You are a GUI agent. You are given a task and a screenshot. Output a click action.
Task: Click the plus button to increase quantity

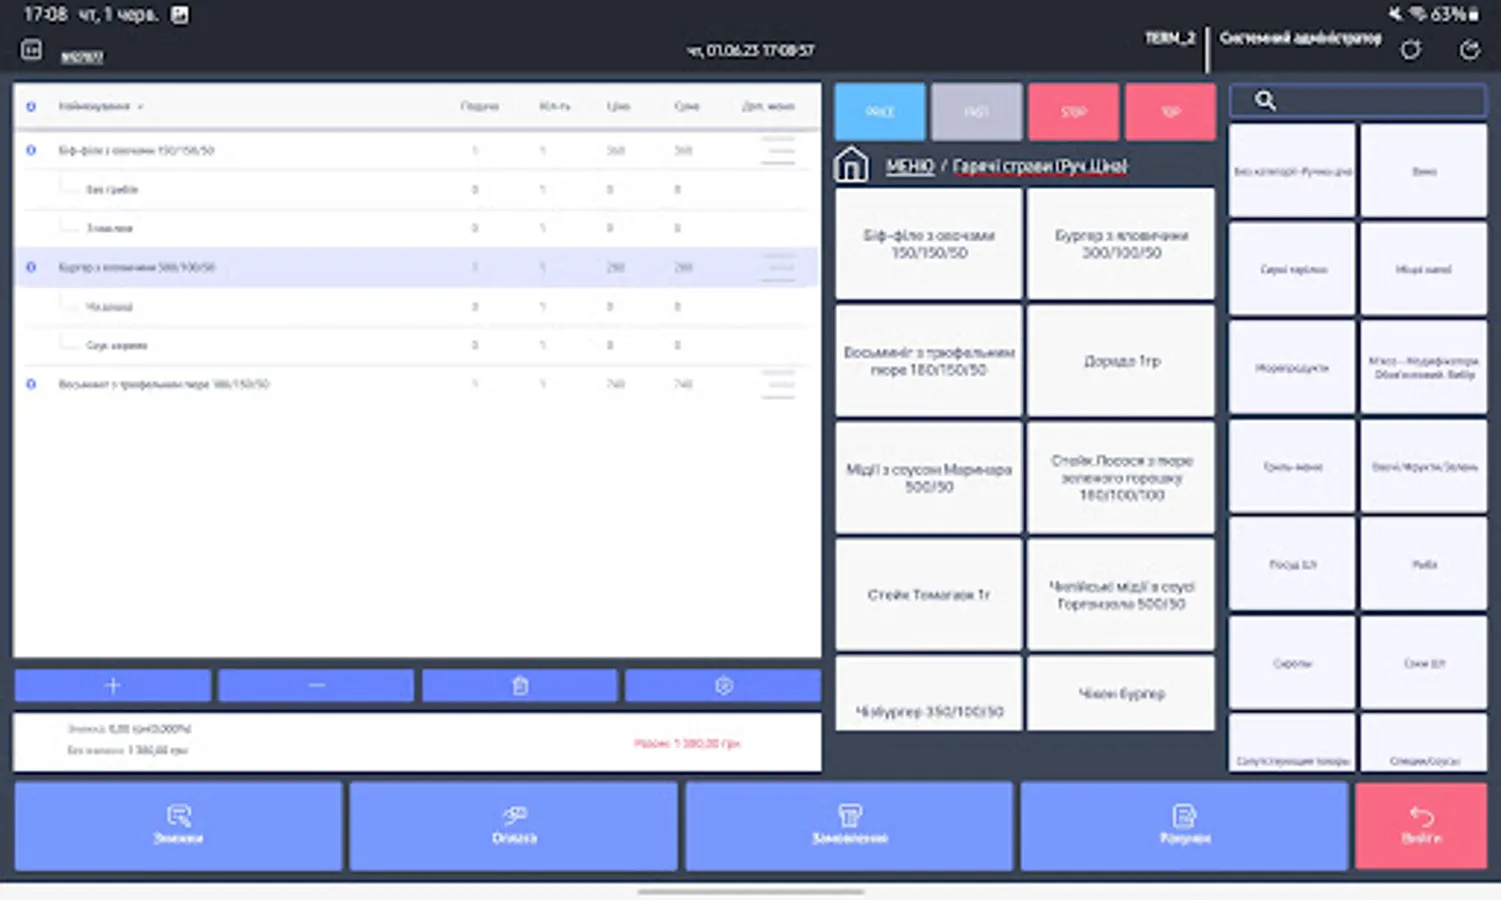(112, 686)
